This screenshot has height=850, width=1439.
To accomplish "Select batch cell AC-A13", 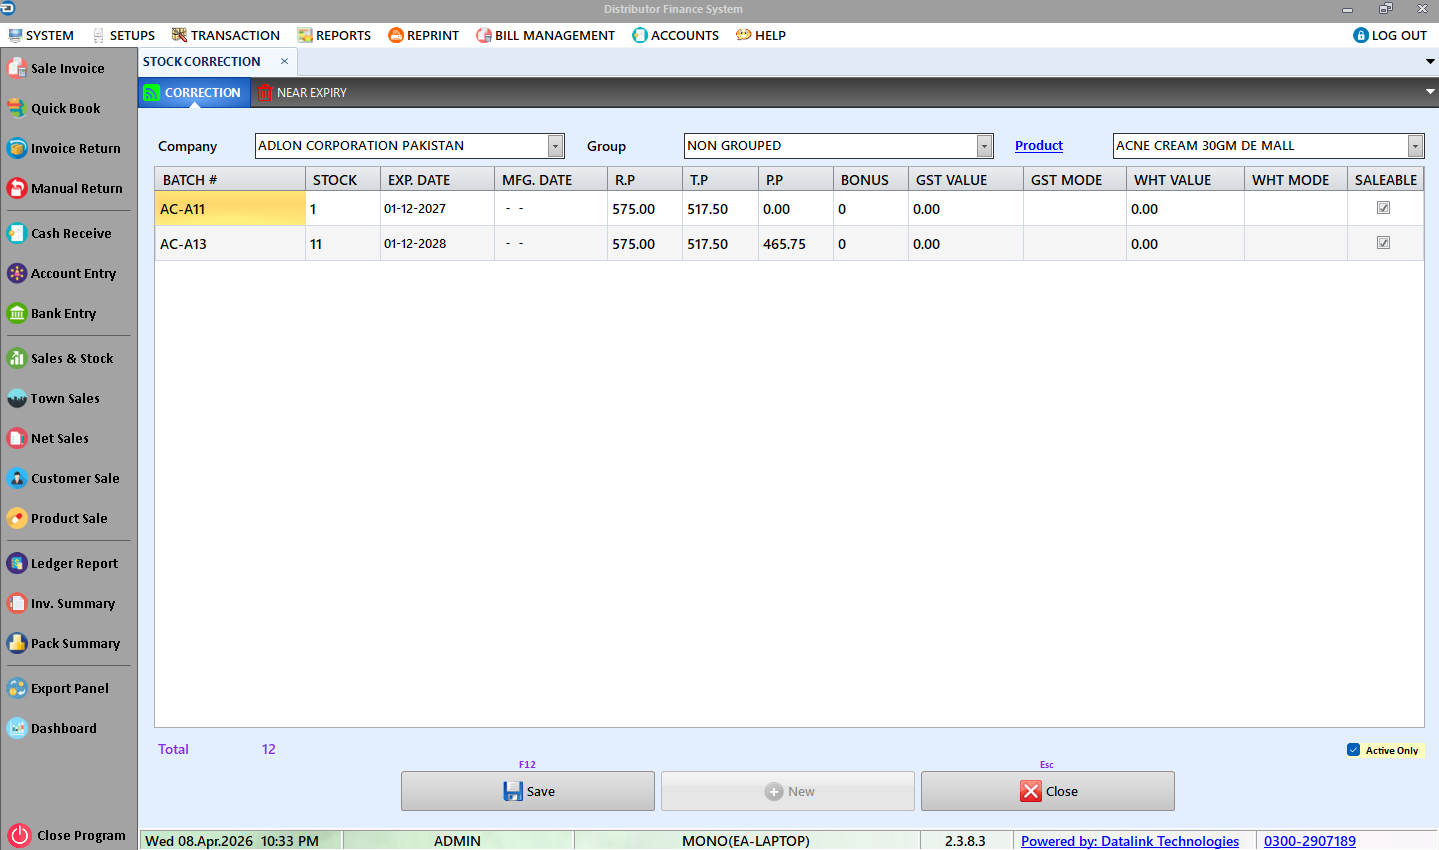I will click(230, 244).
